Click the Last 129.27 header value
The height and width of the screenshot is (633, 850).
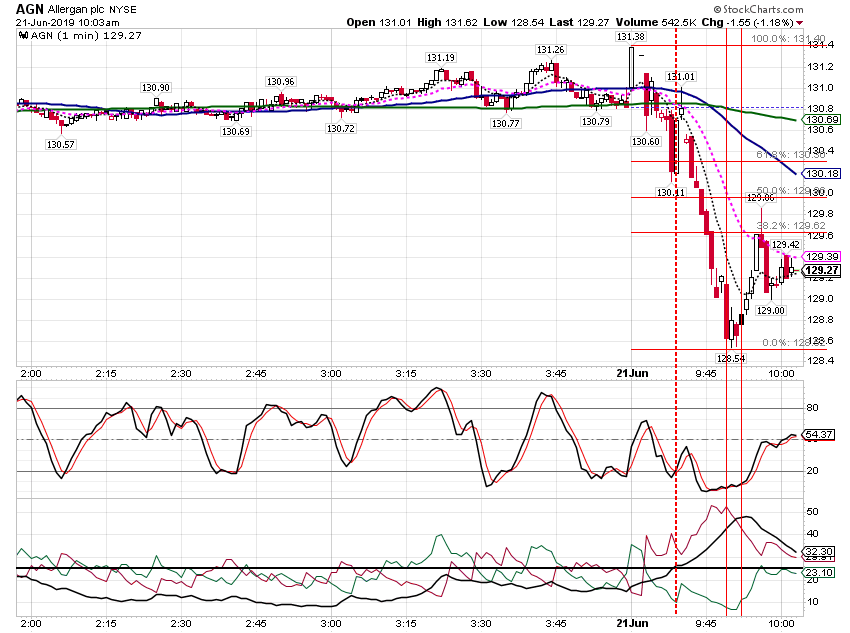point(579,22)
